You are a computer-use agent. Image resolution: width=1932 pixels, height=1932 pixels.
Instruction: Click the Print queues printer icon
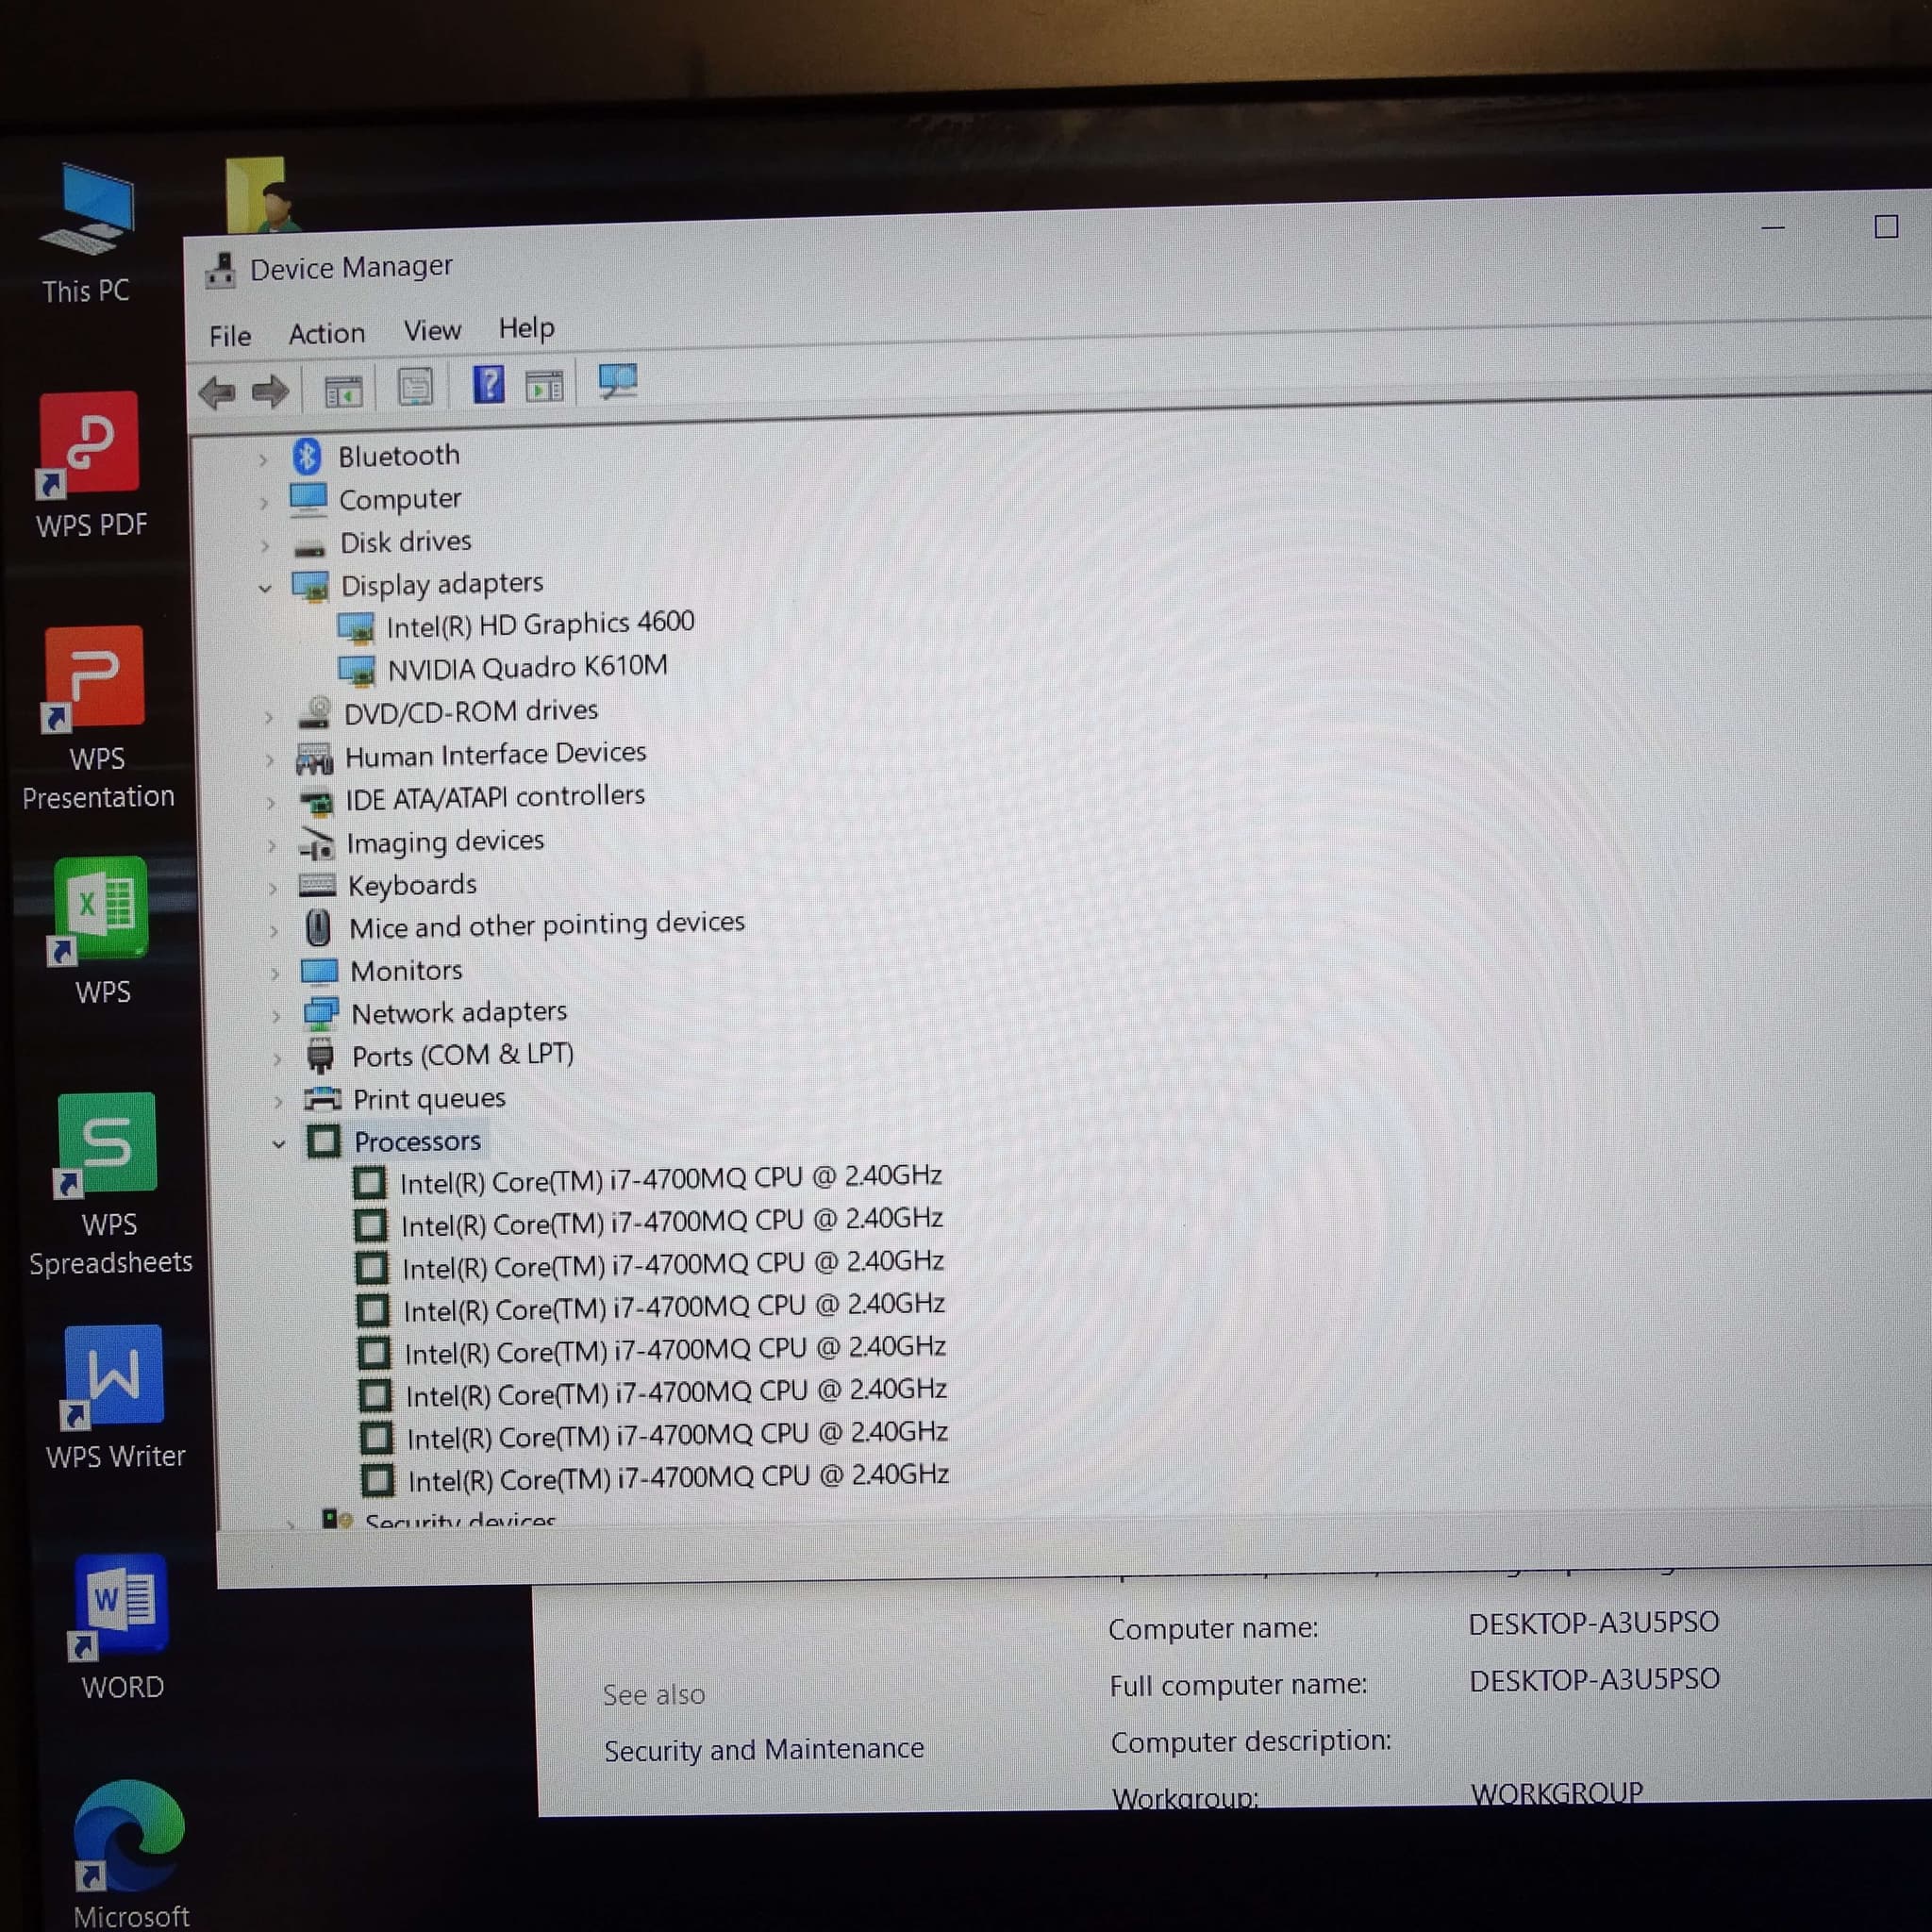click(322, 1100)
